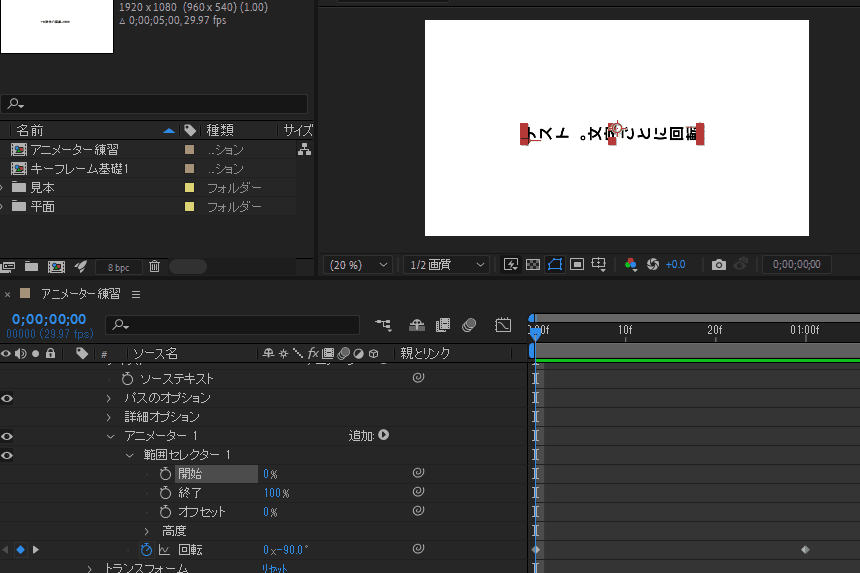Click the reset exposure aperture icon

(653, 265)
